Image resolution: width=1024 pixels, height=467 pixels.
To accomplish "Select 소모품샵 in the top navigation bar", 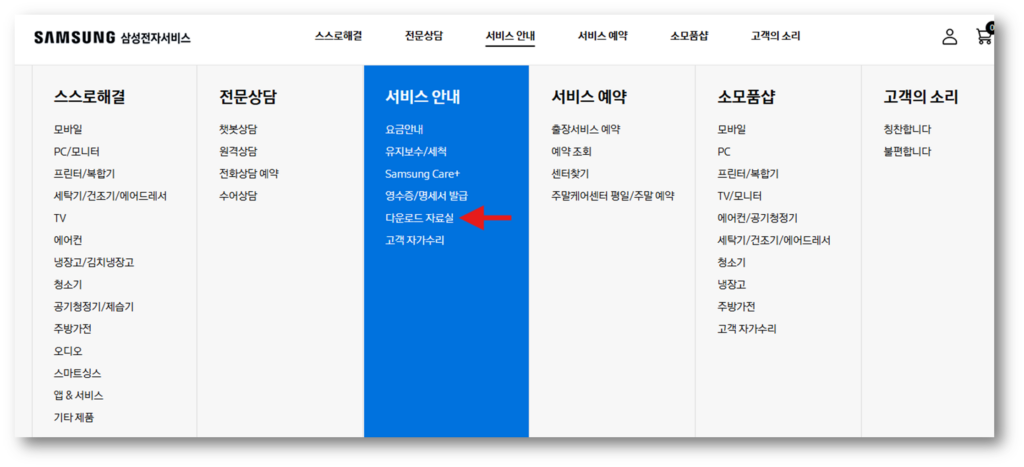I will coord(689,37).
